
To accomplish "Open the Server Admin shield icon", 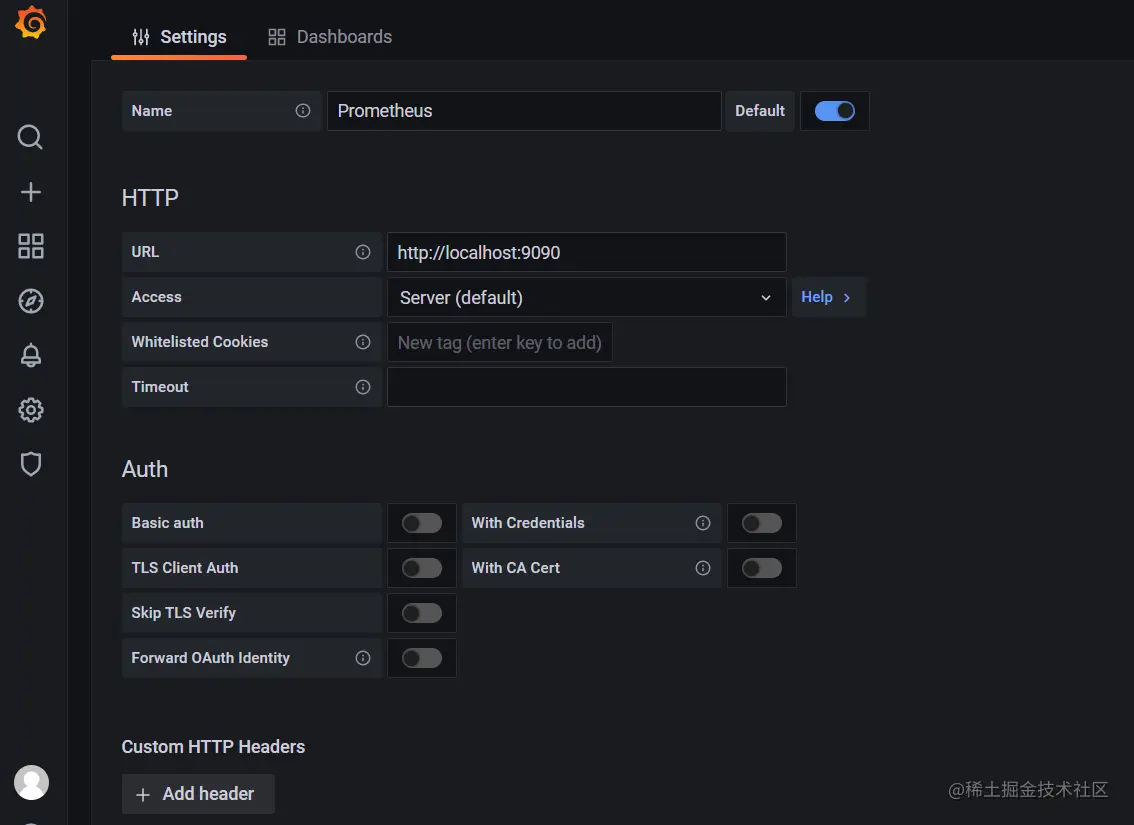I will point(31,464).
